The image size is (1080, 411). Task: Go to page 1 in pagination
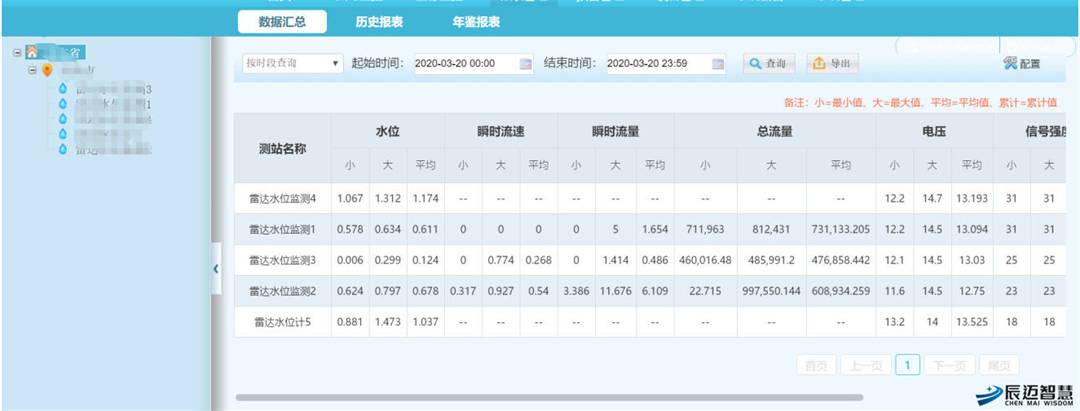click(x=907, y=366)
